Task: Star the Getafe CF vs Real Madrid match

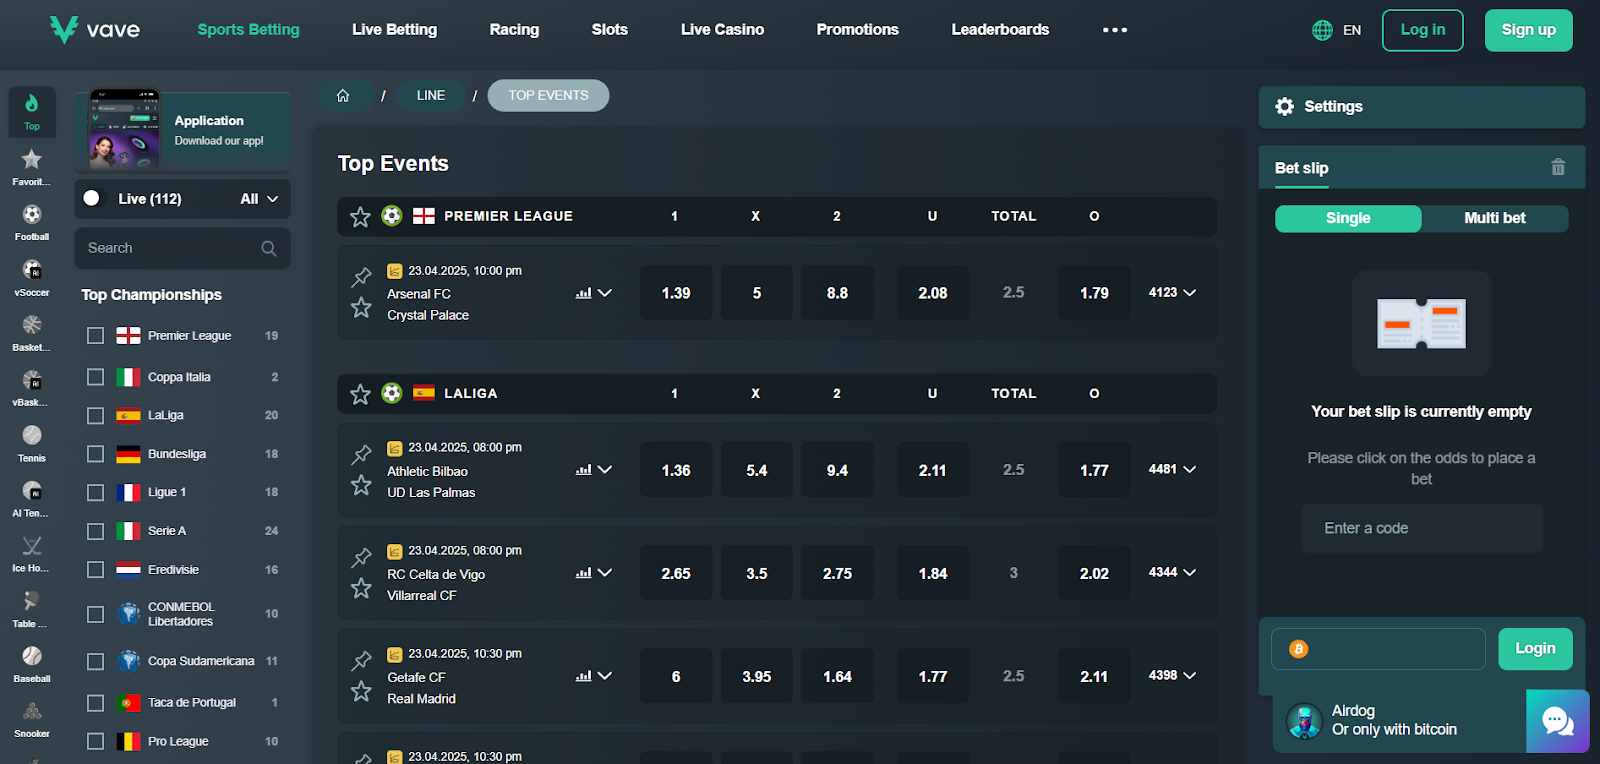Action: 361,690
